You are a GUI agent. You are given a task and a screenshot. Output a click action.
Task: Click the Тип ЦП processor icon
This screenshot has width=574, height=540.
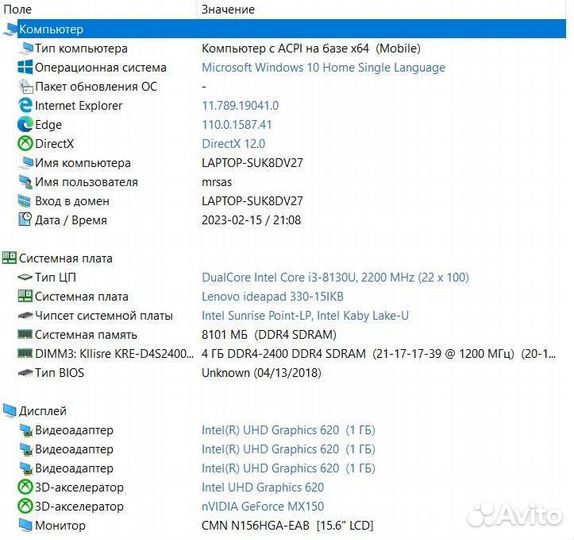25,278
